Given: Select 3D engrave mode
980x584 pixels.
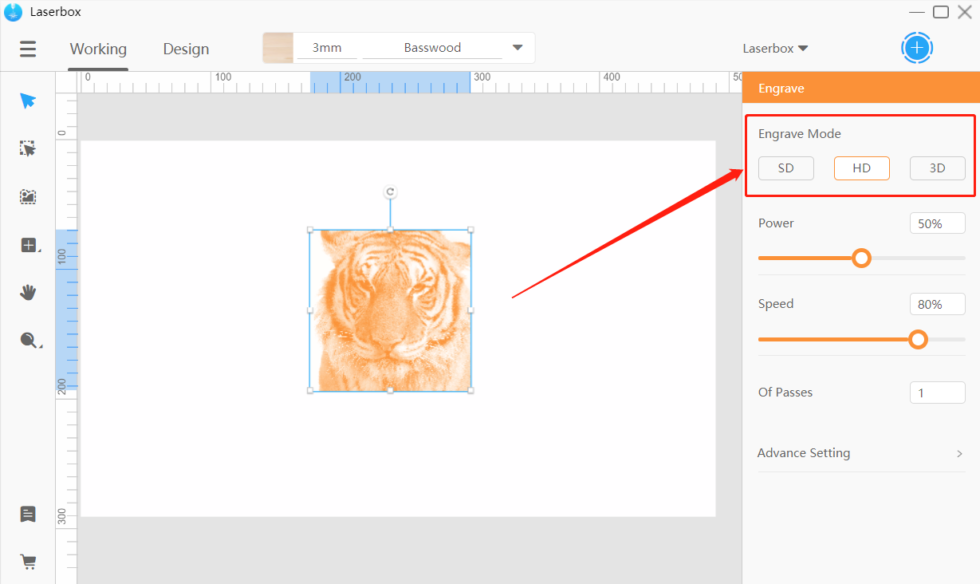Looking at the screenshot, I should click(937, 168).
